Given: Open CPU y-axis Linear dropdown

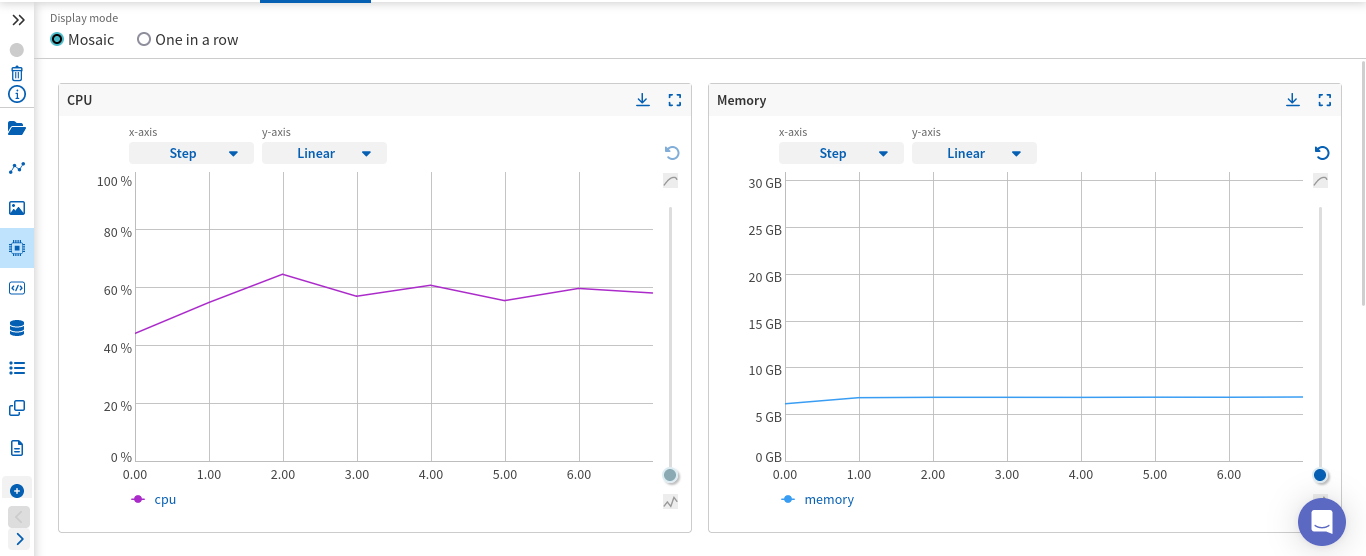Looking at the screenshot, I should coord(324,153).
